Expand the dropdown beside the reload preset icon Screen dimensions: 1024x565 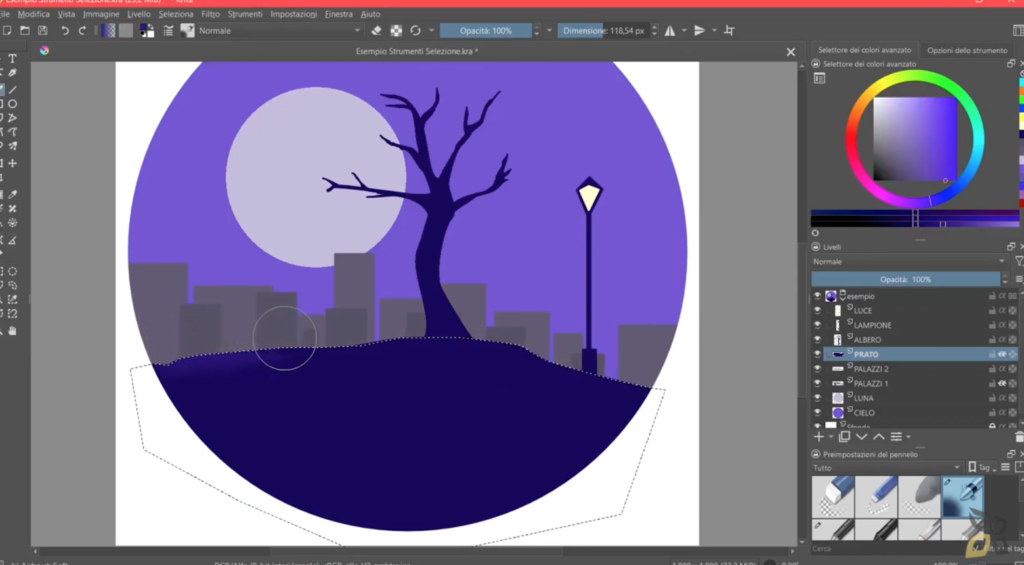pos(431,31)
